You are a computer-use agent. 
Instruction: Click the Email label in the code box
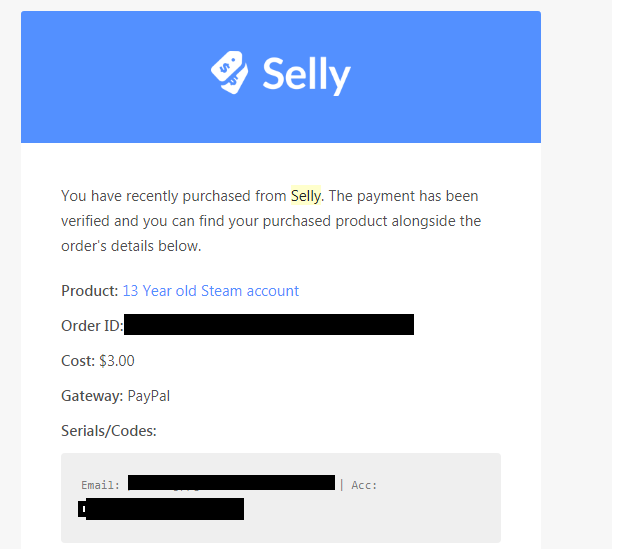click(100, 485)
